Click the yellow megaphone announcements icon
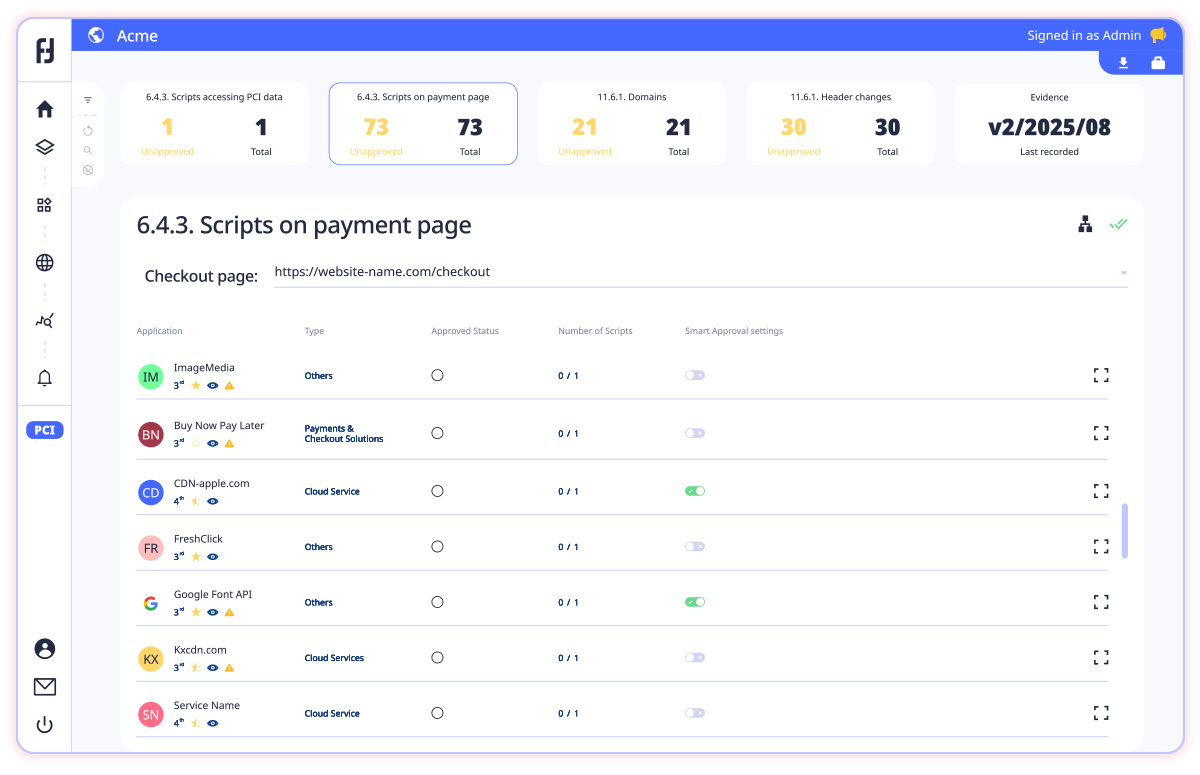Image resolution: width=1200 pixels, height=775 pixels. tap(1158, 35)
